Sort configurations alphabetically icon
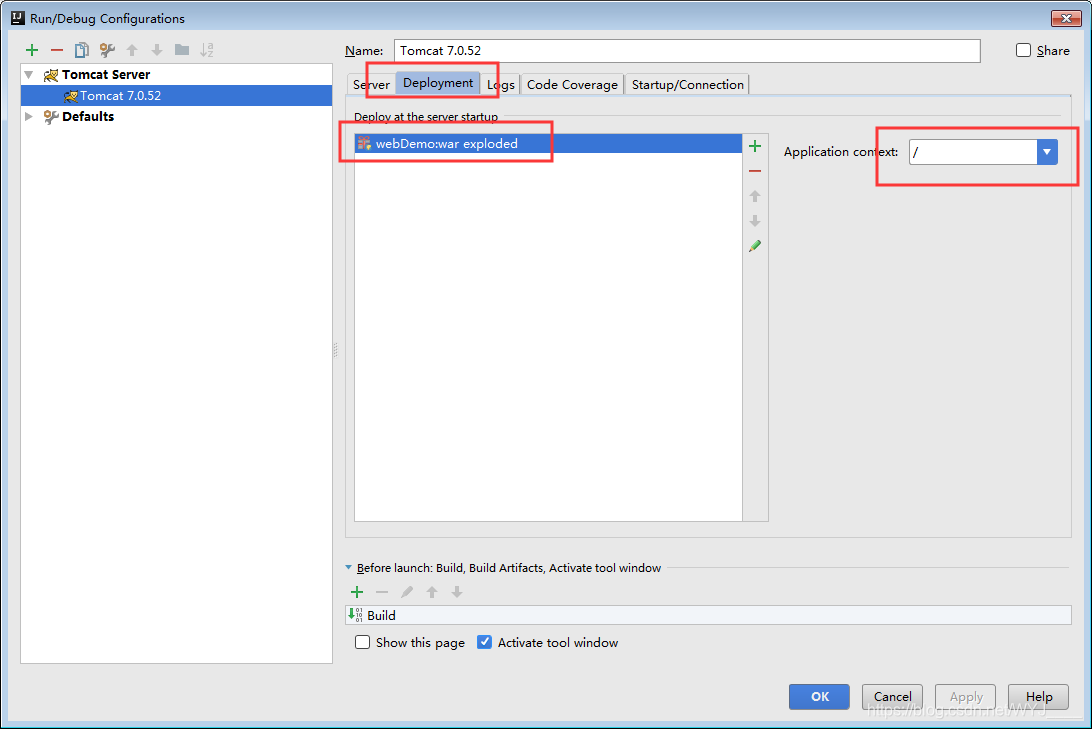Image resolution: width=1092 pixels, height=729 pixels. point(207,50)
